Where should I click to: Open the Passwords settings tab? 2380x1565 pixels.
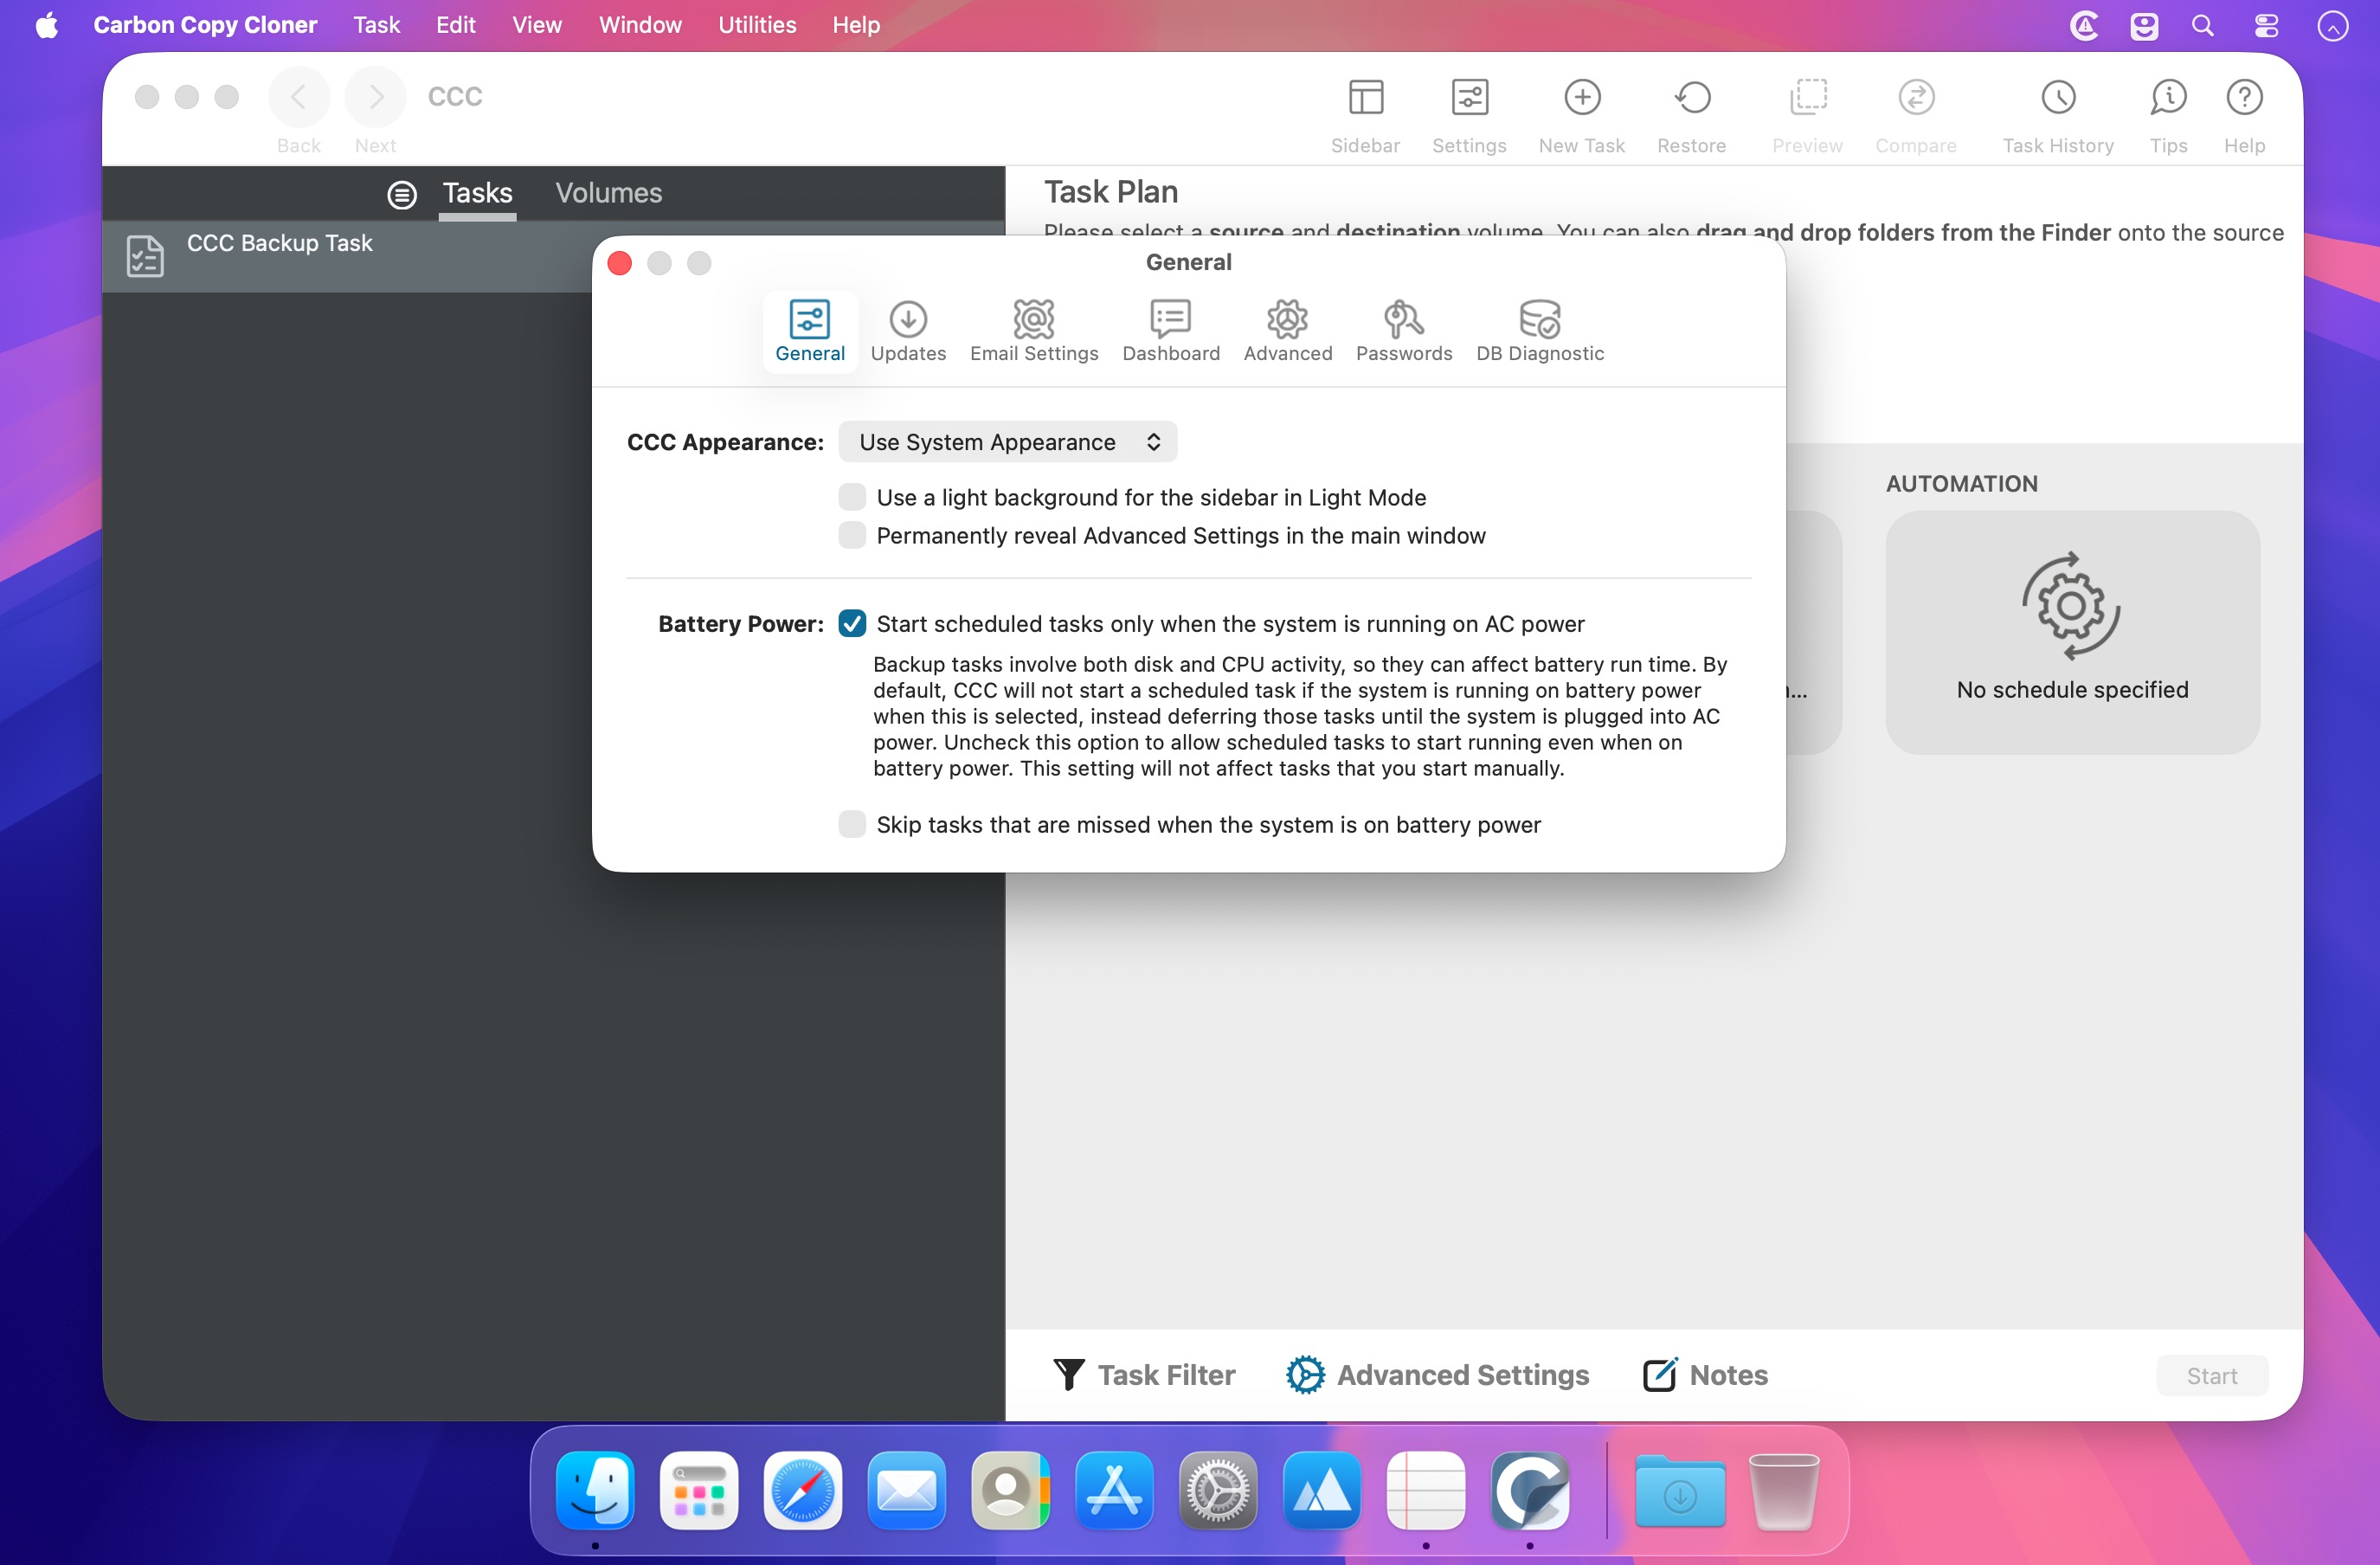1404,332
